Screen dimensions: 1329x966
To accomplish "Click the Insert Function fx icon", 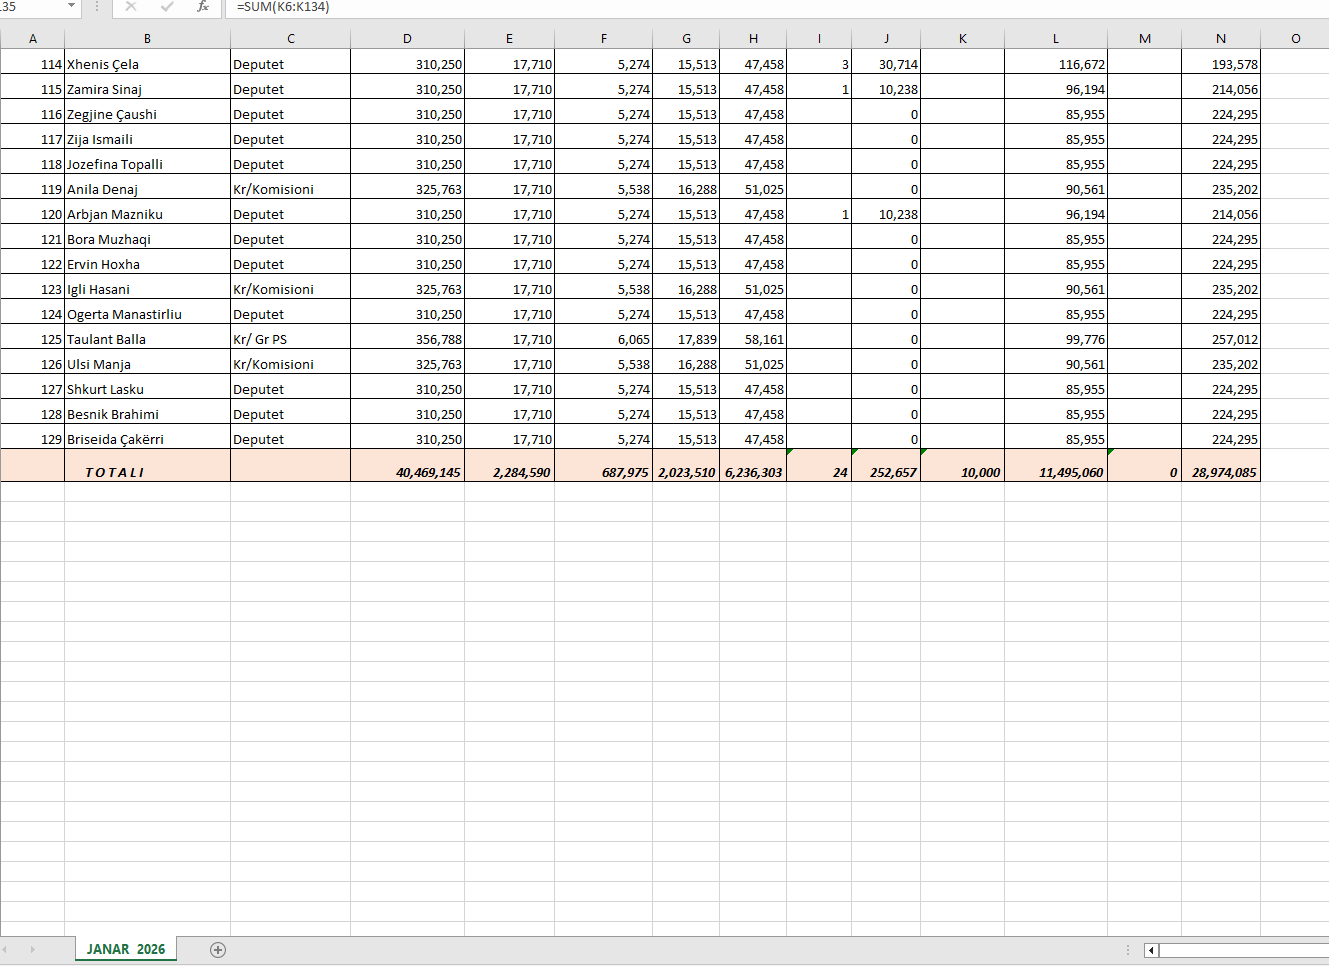I will tap(203, 7).
